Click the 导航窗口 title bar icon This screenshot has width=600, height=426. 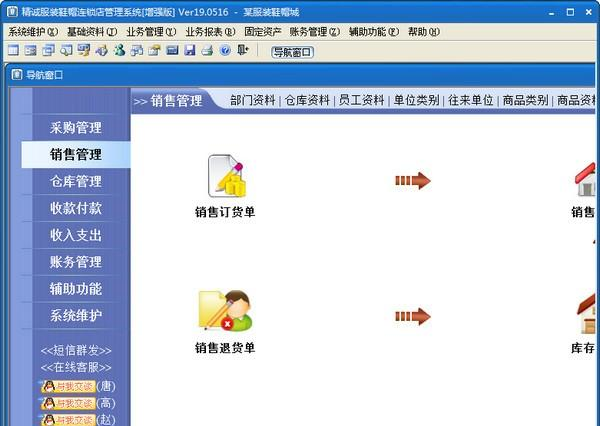(16, 75)
